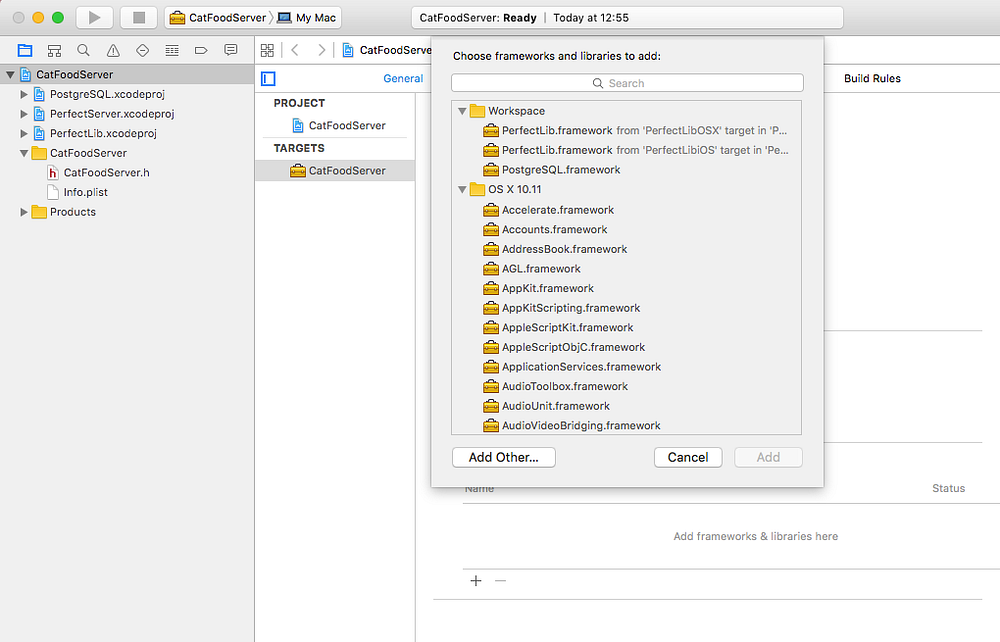Open the Breakpoint navigator
Screen dimensions: 1000x642
point(201,50)
